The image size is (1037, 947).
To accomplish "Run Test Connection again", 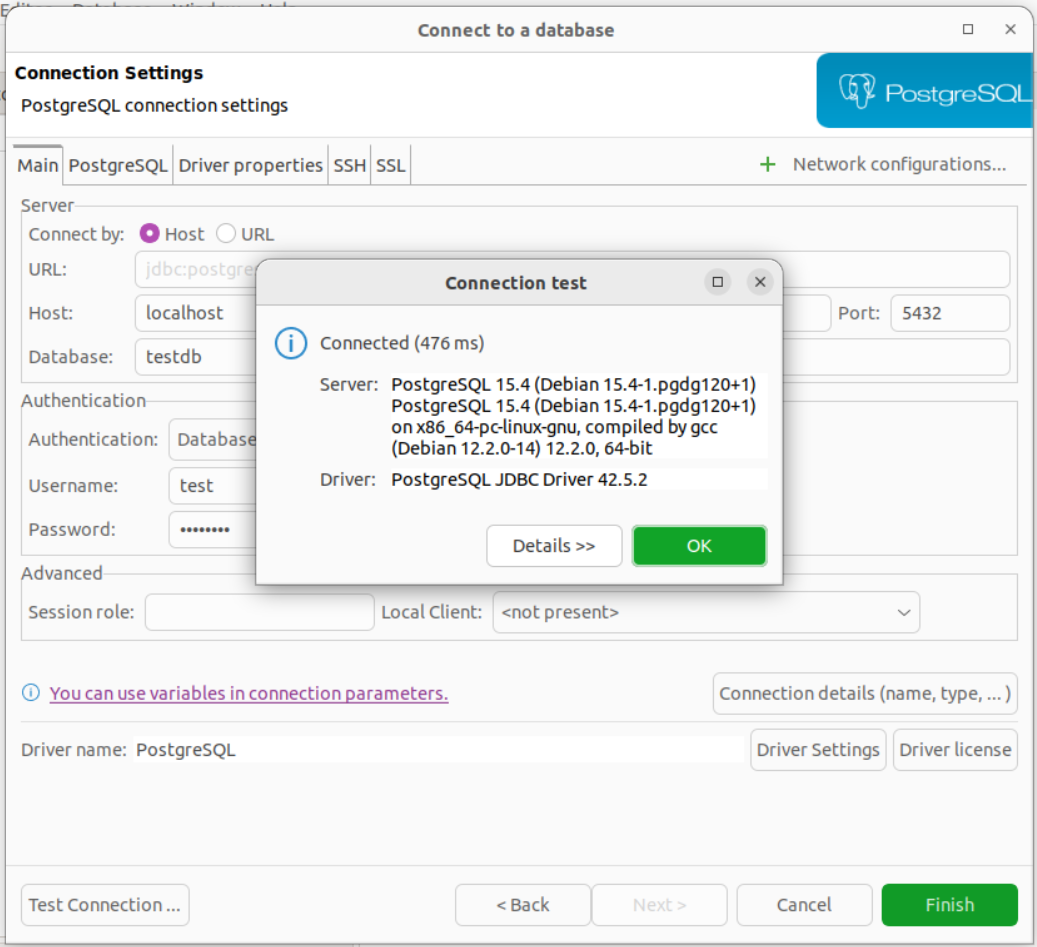I will point(104,904).
